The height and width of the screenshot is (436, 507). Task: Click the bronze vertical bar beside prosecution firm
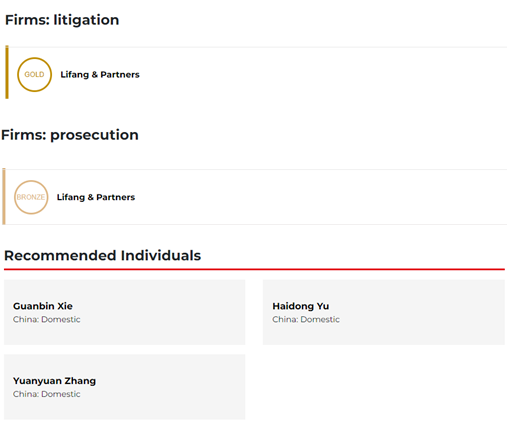(x=4, y=196)
